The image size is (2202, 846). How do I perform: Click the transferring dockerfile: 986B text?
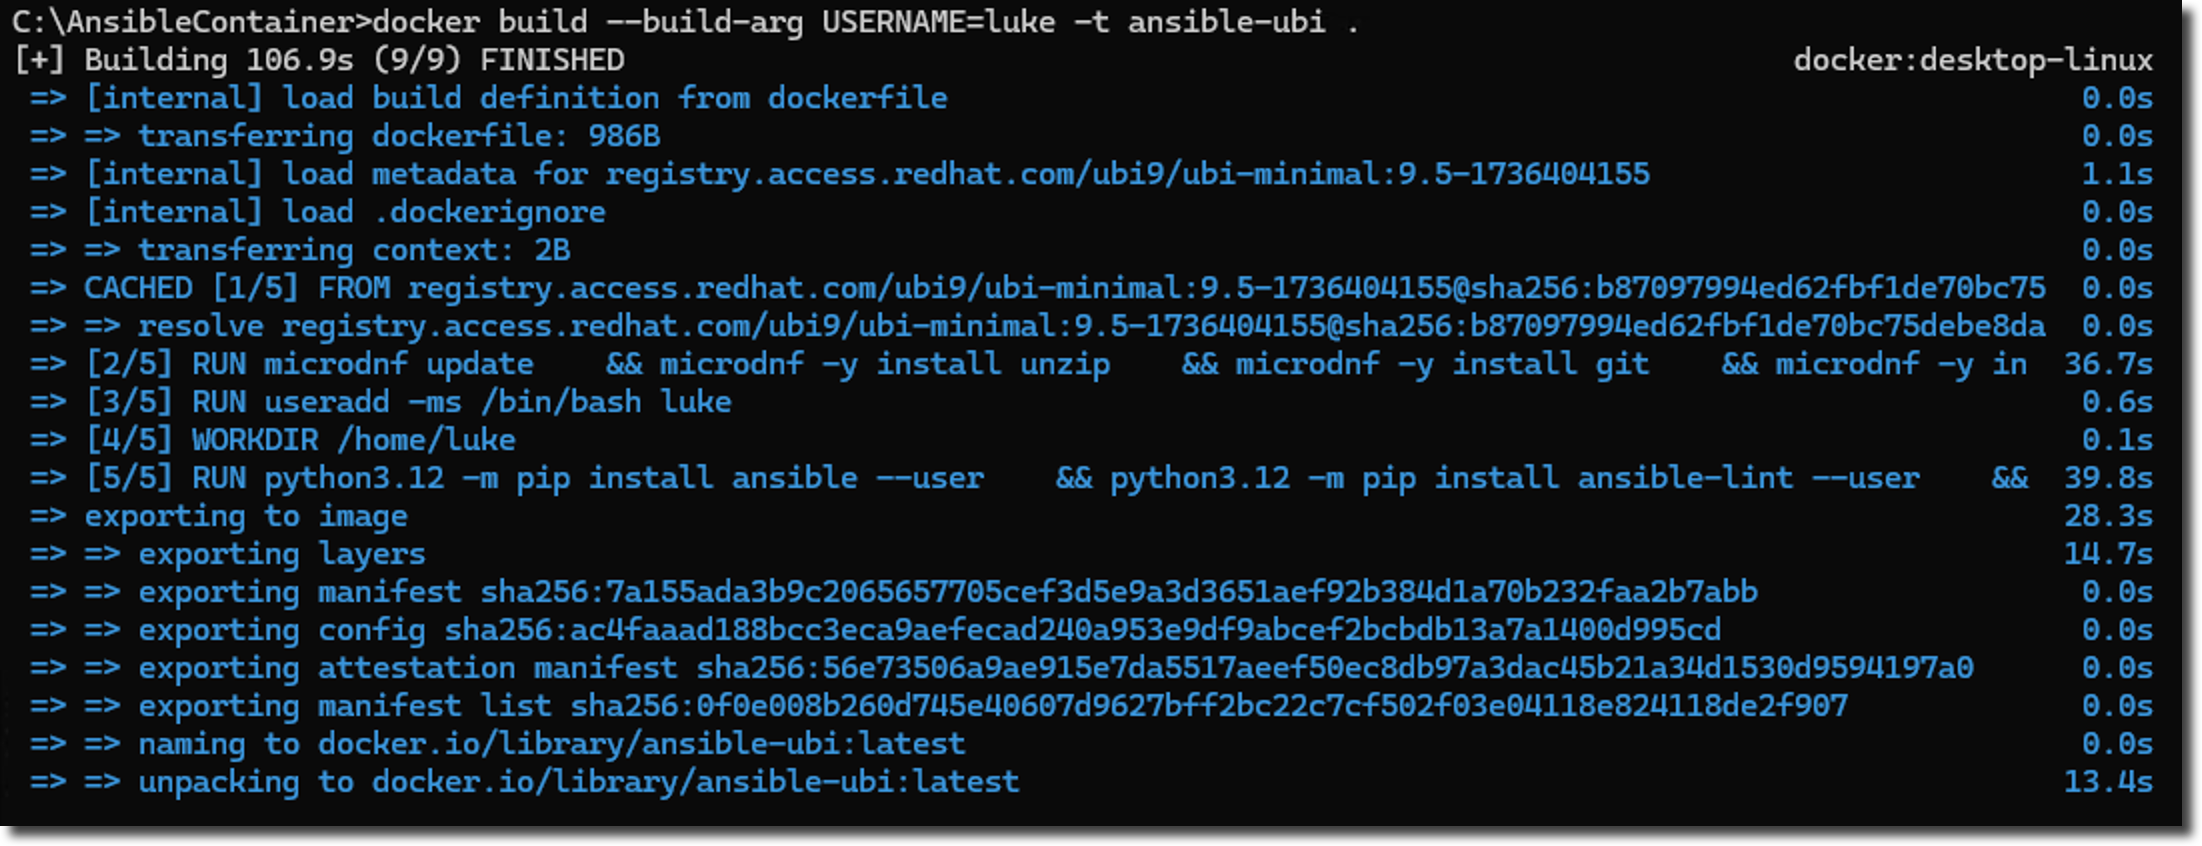pyautogui.click(x=399, y=136)
